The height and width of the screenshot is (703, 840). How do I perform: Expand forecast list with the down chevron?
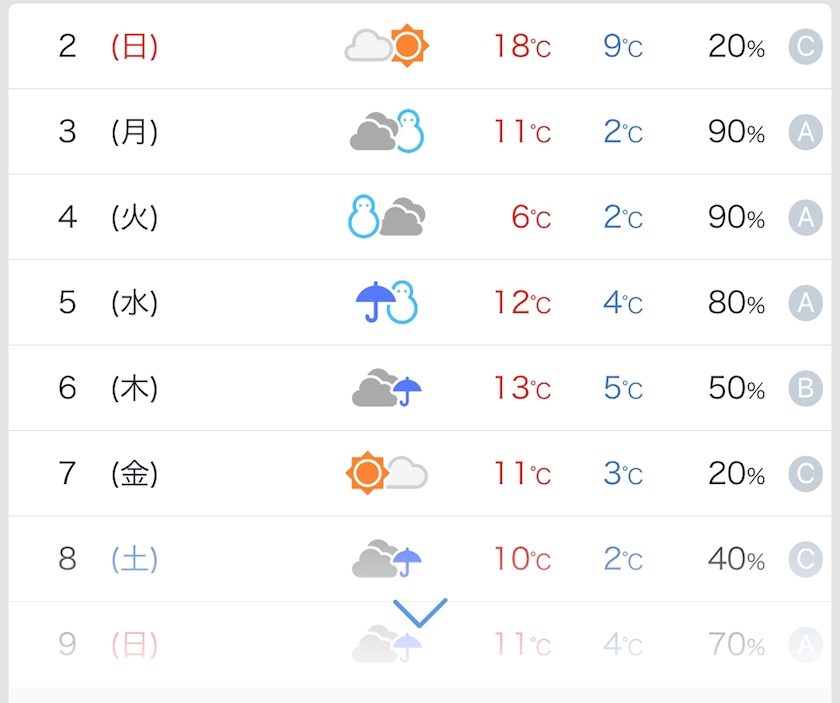click(420, 612)
